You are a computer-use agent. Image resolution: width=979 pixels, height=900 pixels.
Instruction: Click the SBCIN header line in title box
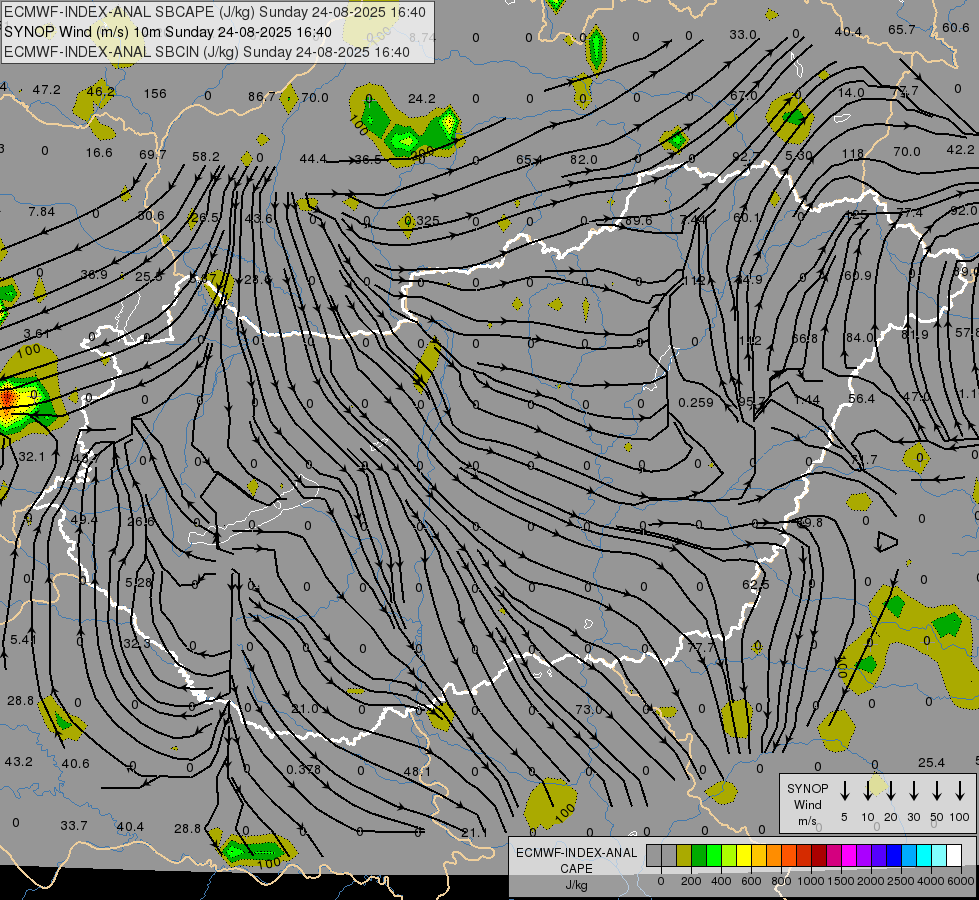207,52
